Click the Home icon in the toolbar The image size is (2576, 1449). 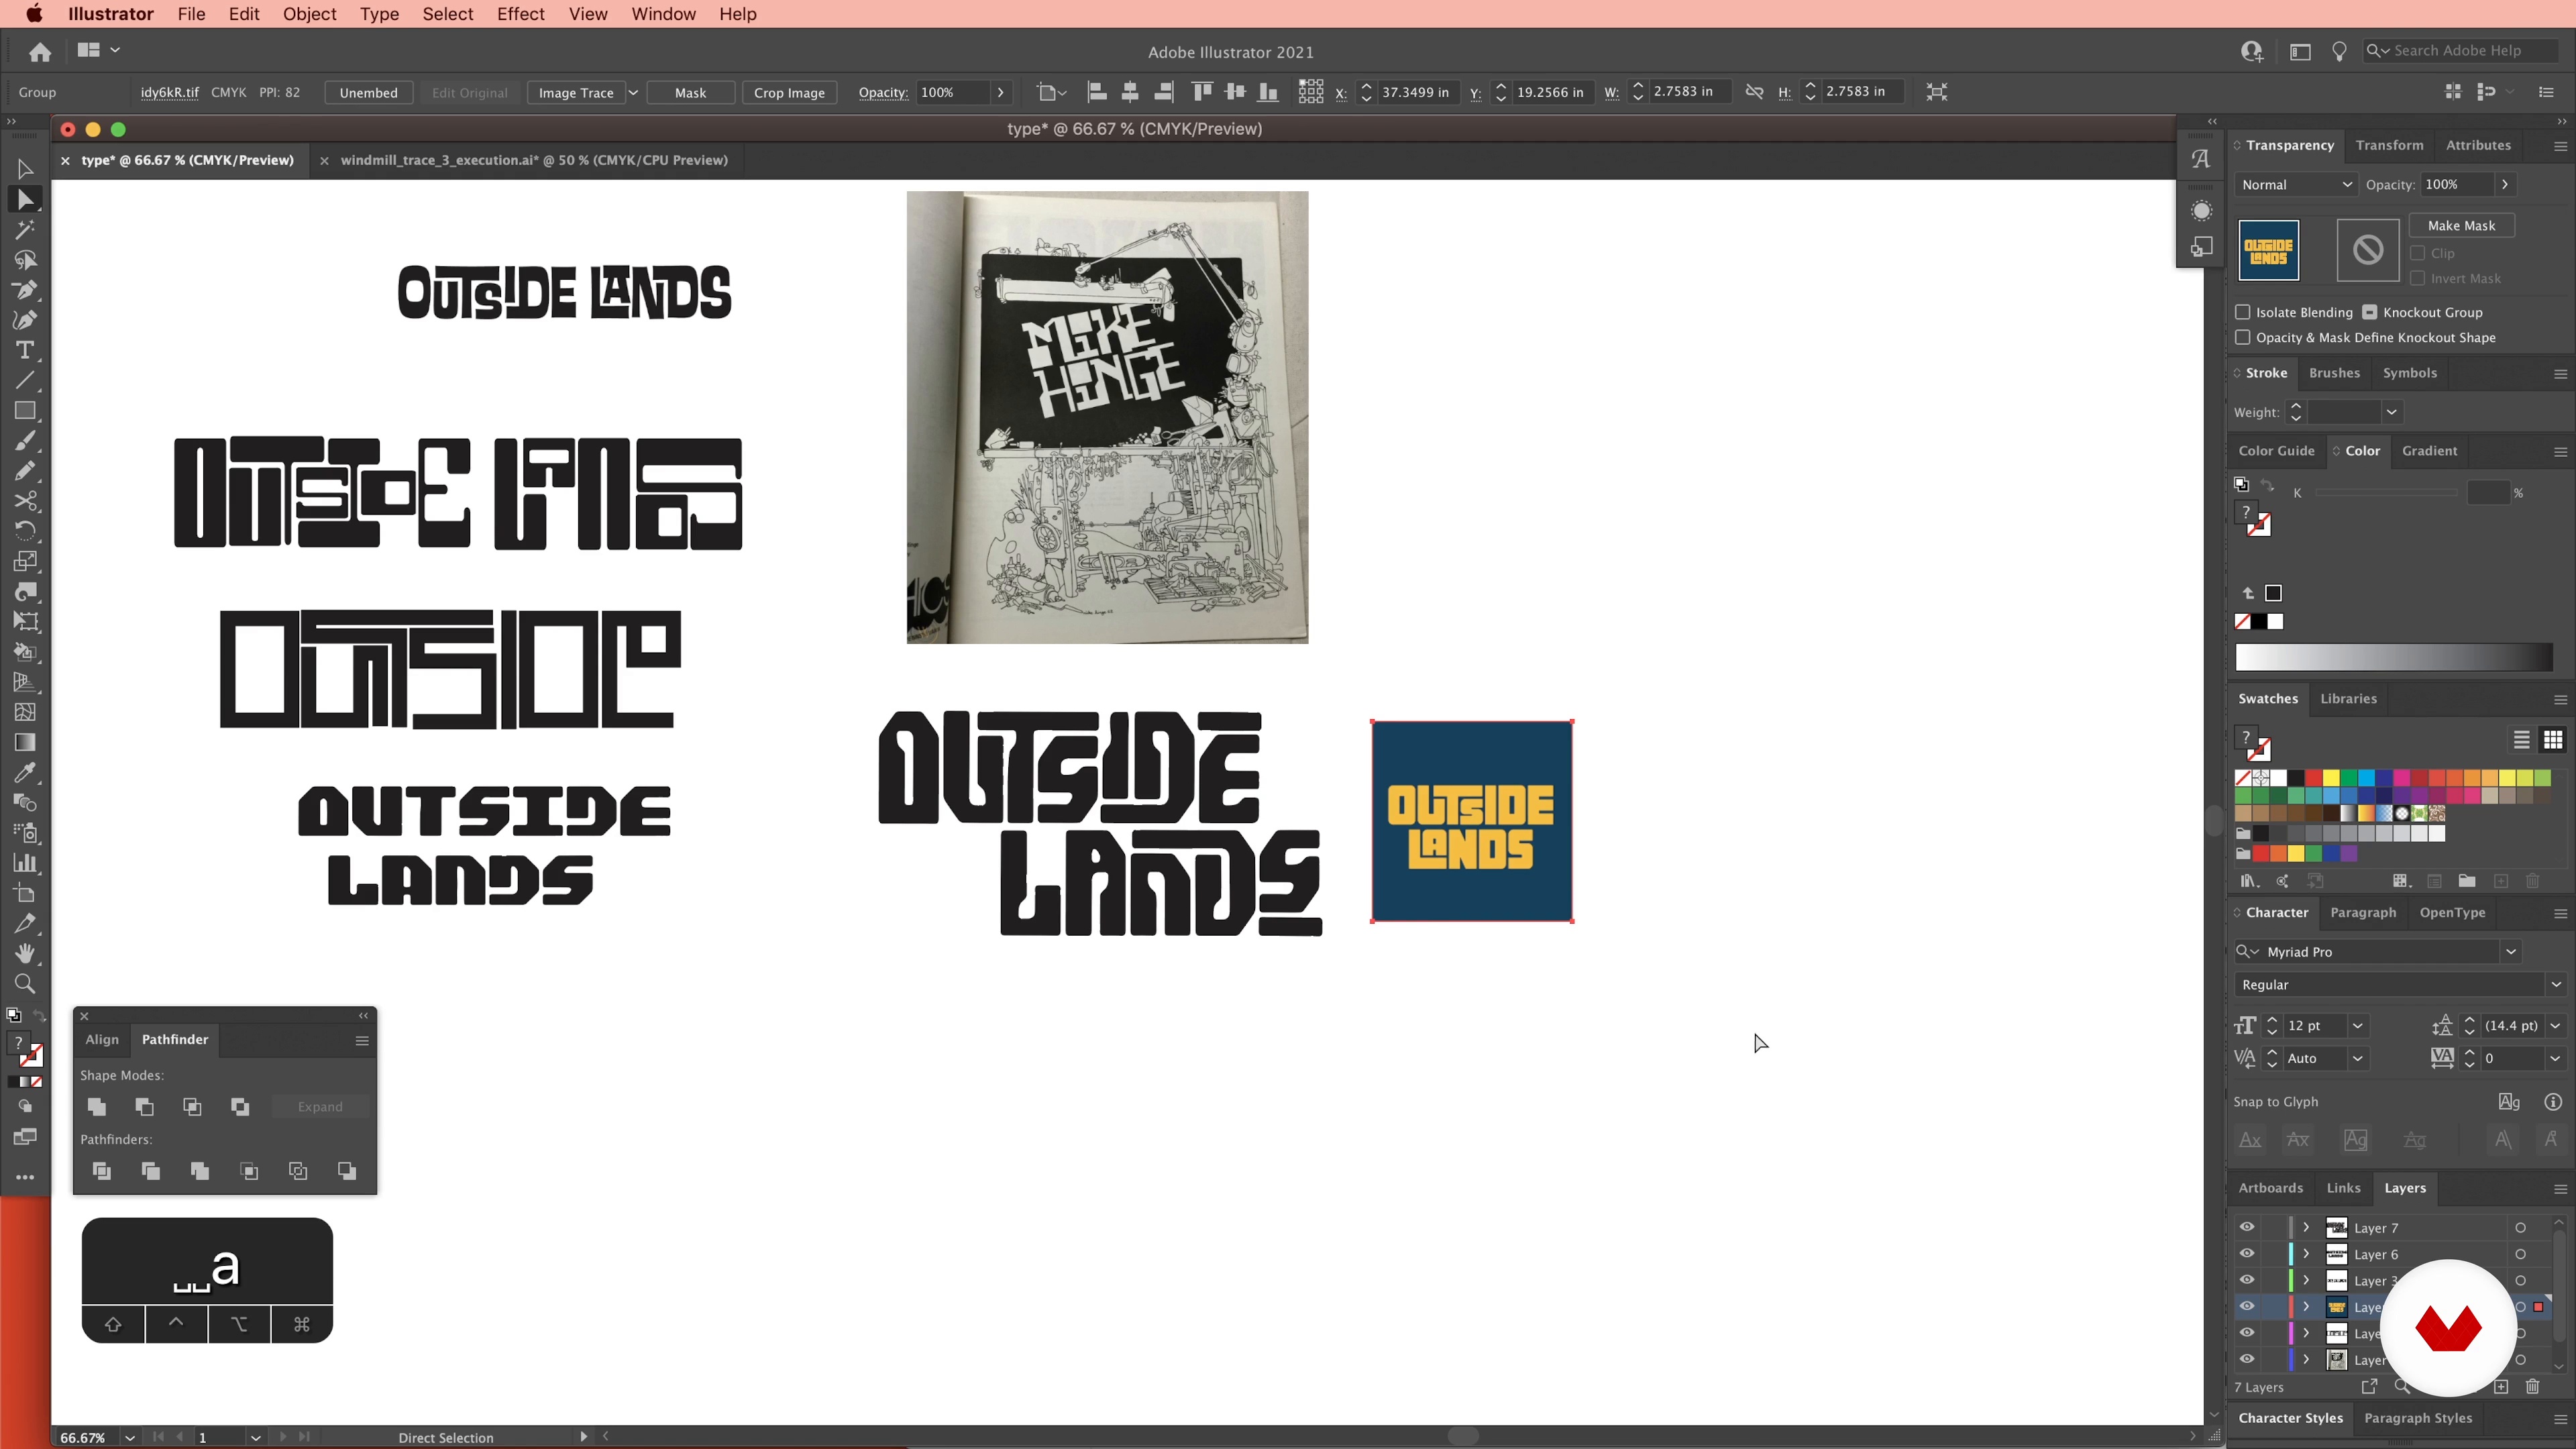[40, 51]
